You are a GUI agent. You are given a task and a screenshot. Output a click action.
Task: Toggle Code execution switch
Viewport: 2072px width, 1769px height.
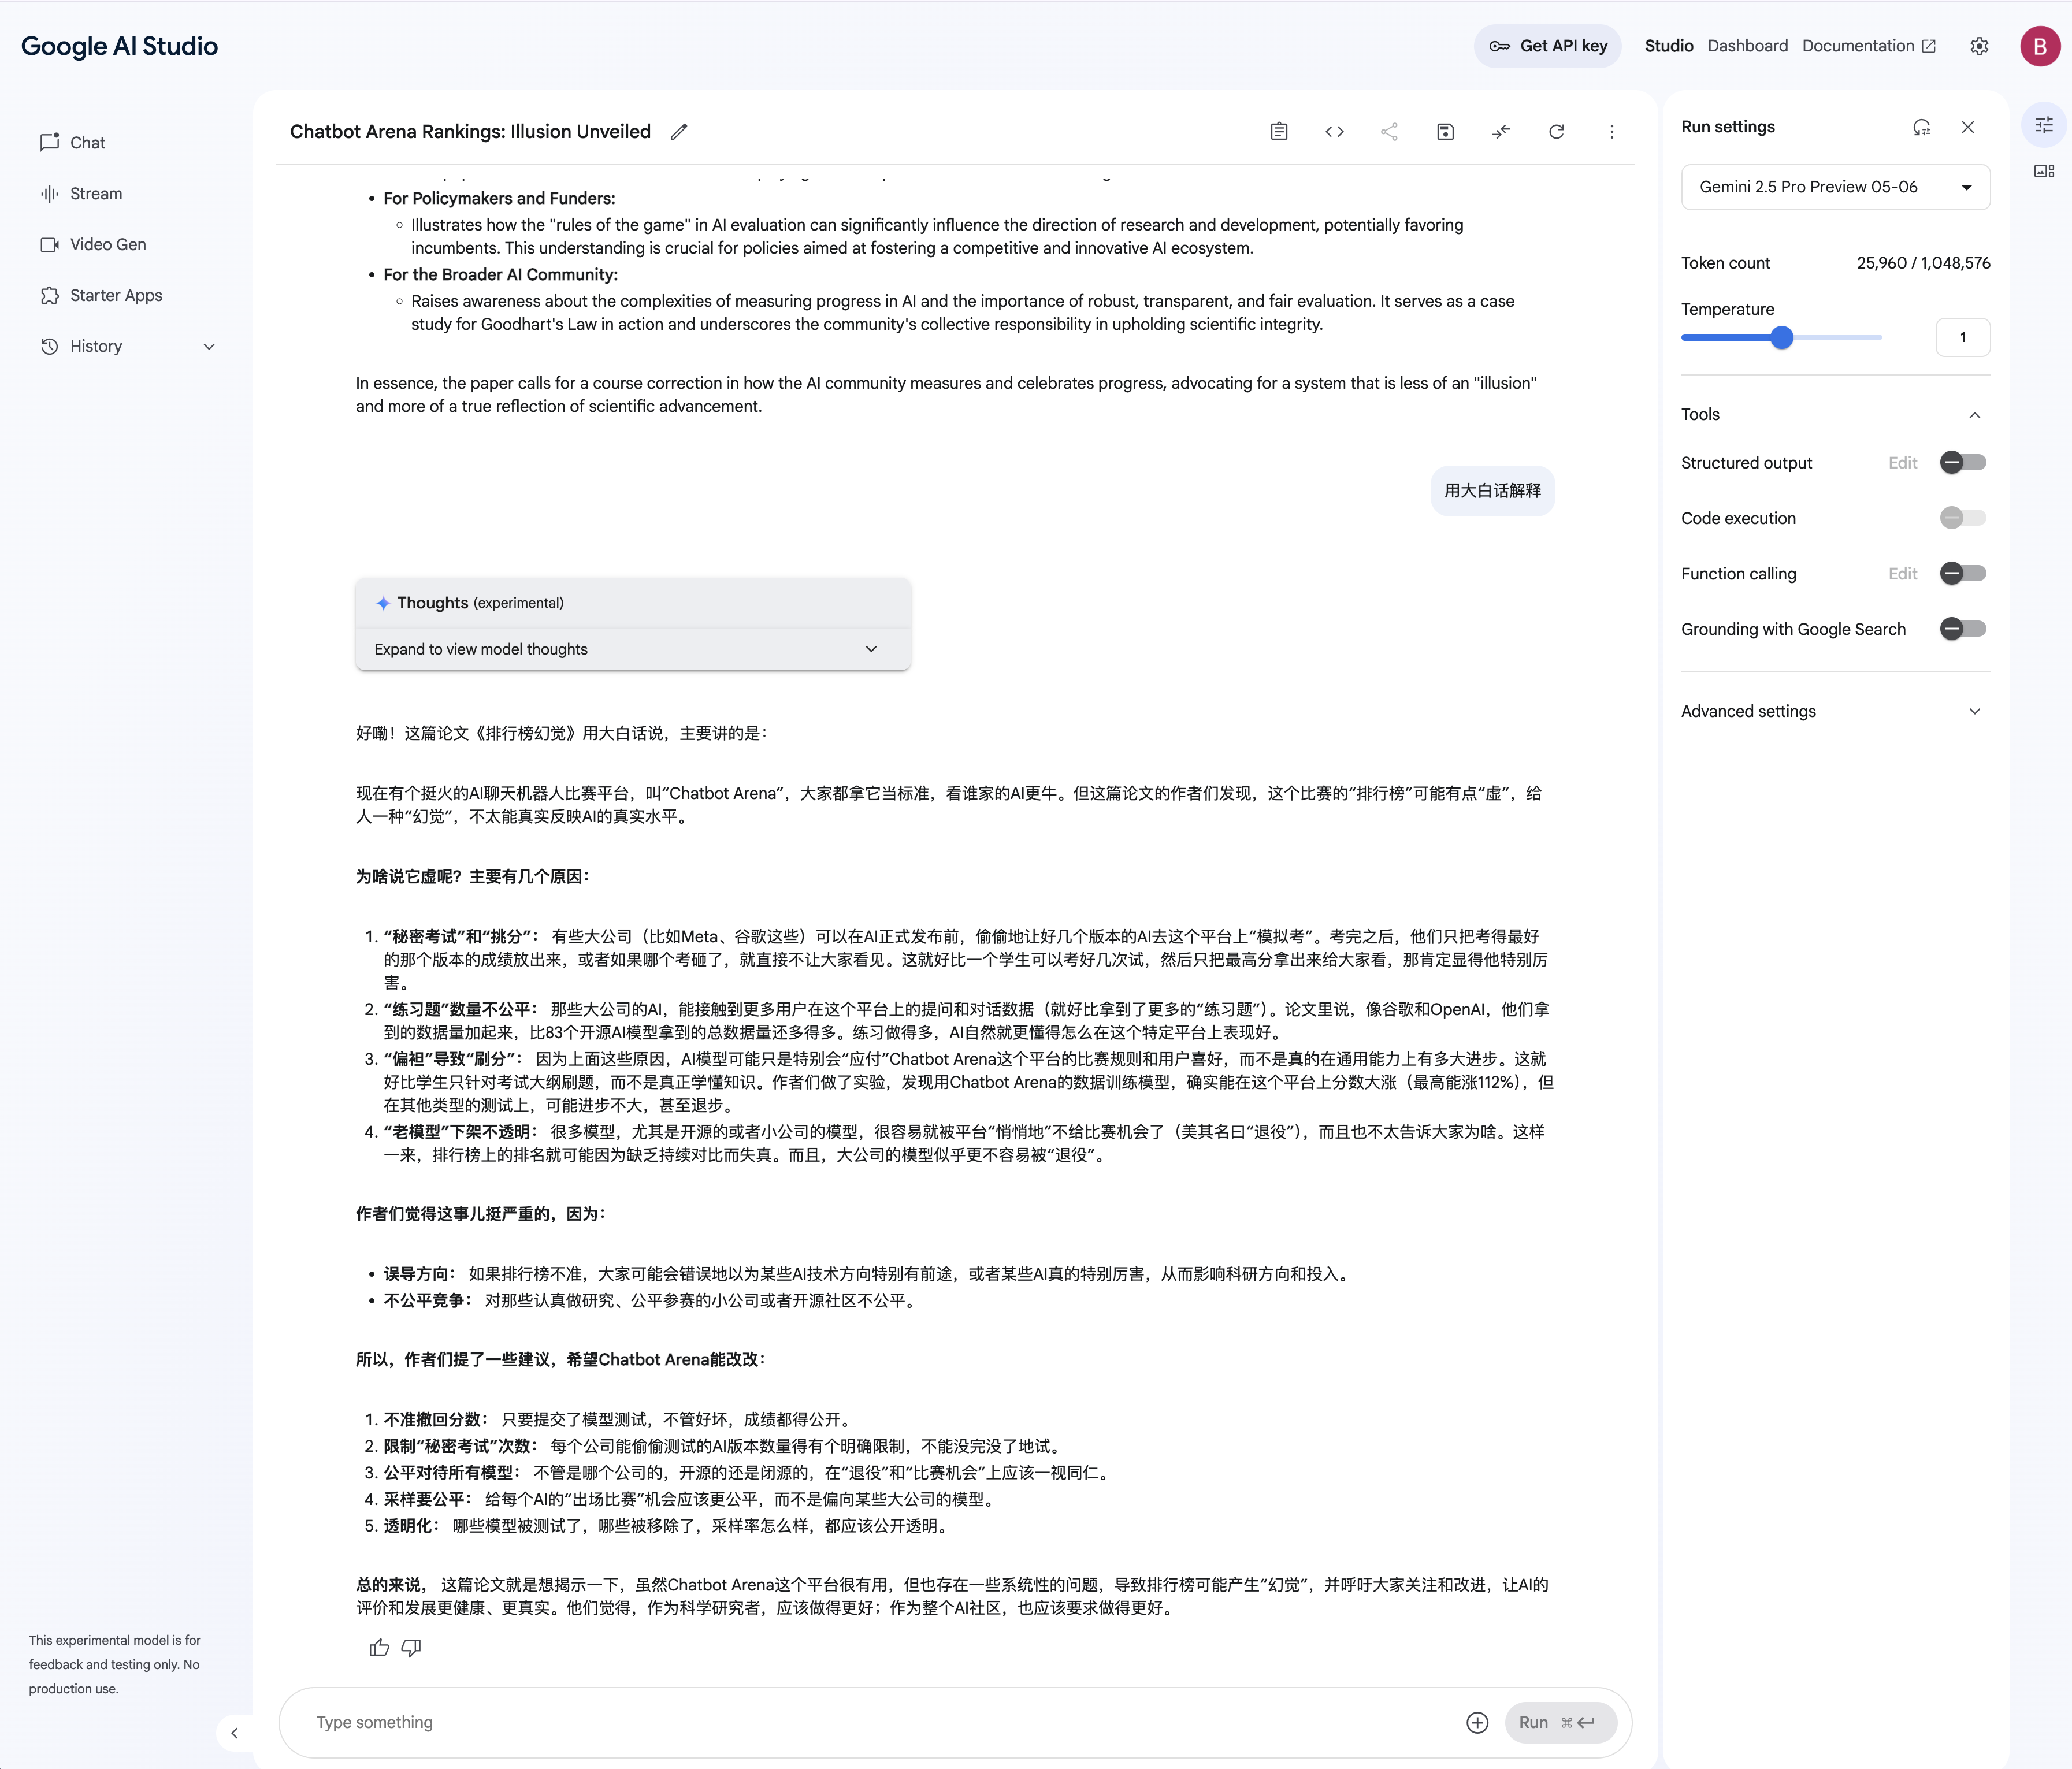pyautogui.click(x=1962, y=518)
